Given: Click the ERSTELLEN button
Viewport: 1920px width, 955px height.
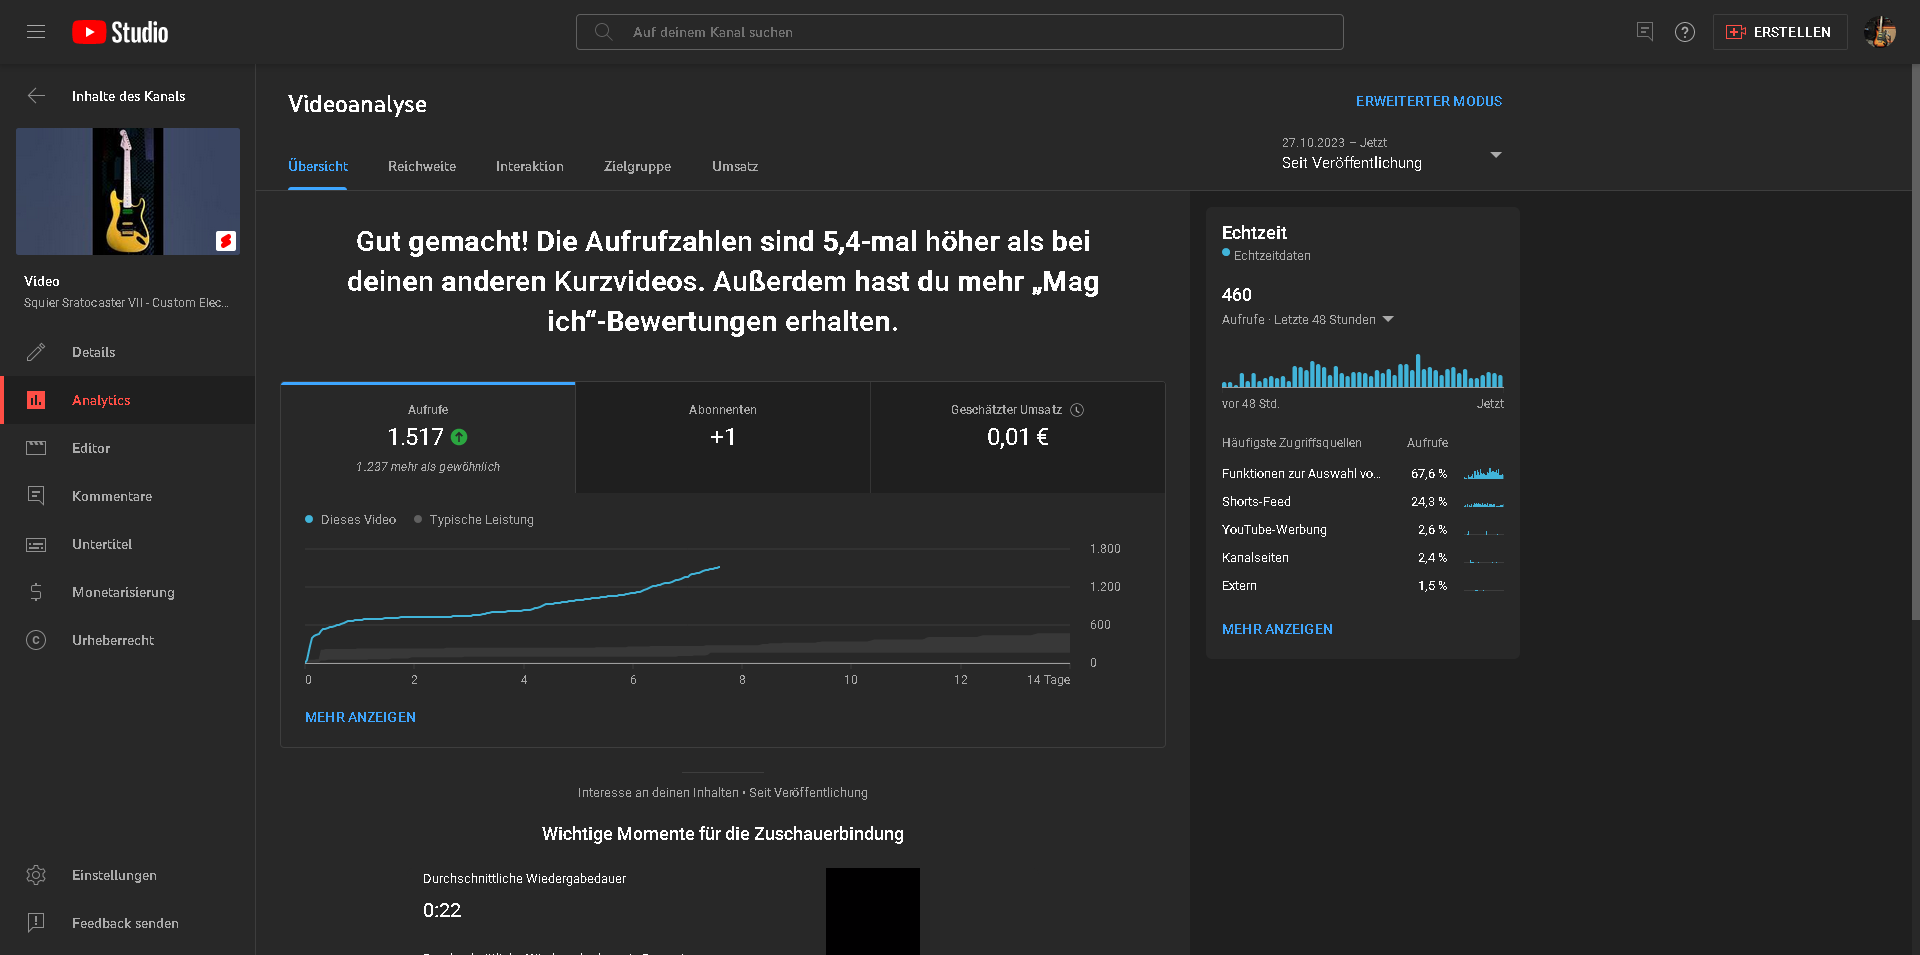Looking at the screenshot, I should [1780, 32].
